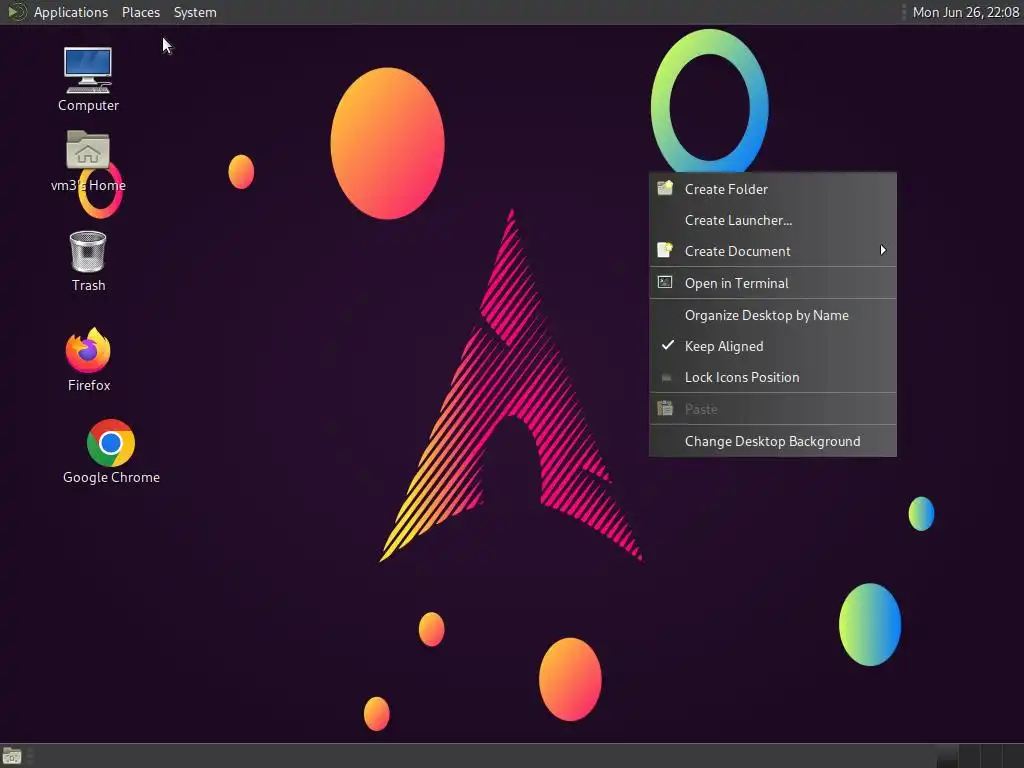Viewport: 1024px width, 768px height.
Task: Click the clock showing Mon Jun 26, 22:08
Action: pyautogui.click(x=965, y=12)
